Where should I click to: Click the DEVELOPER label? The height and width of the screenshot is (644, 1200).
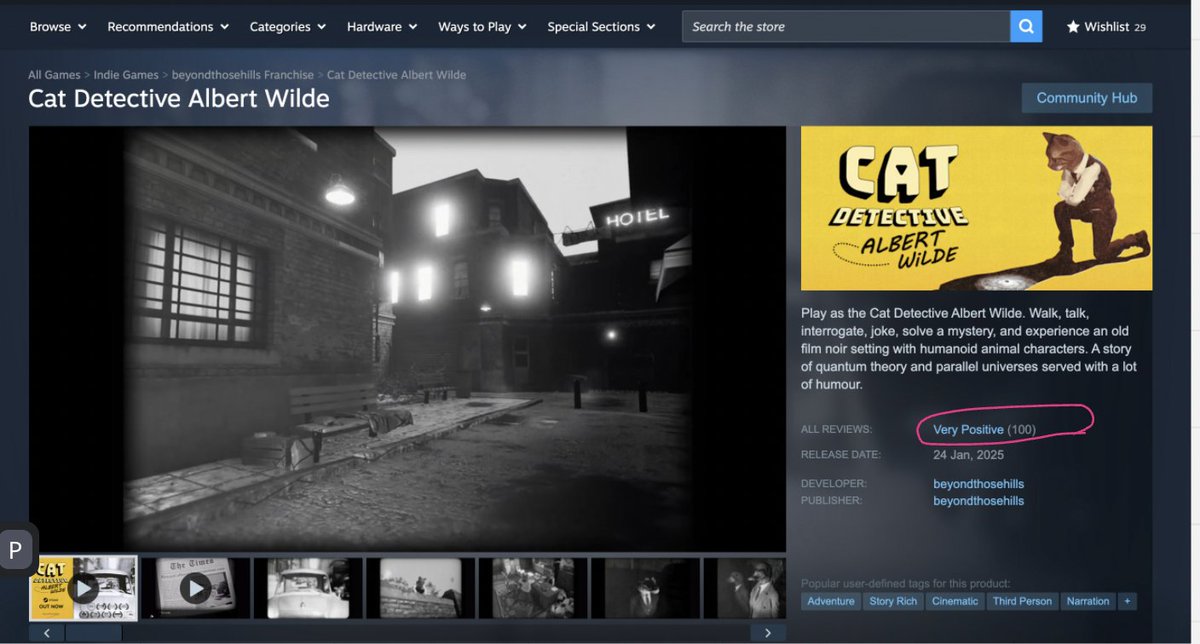(x=833, y=484)
